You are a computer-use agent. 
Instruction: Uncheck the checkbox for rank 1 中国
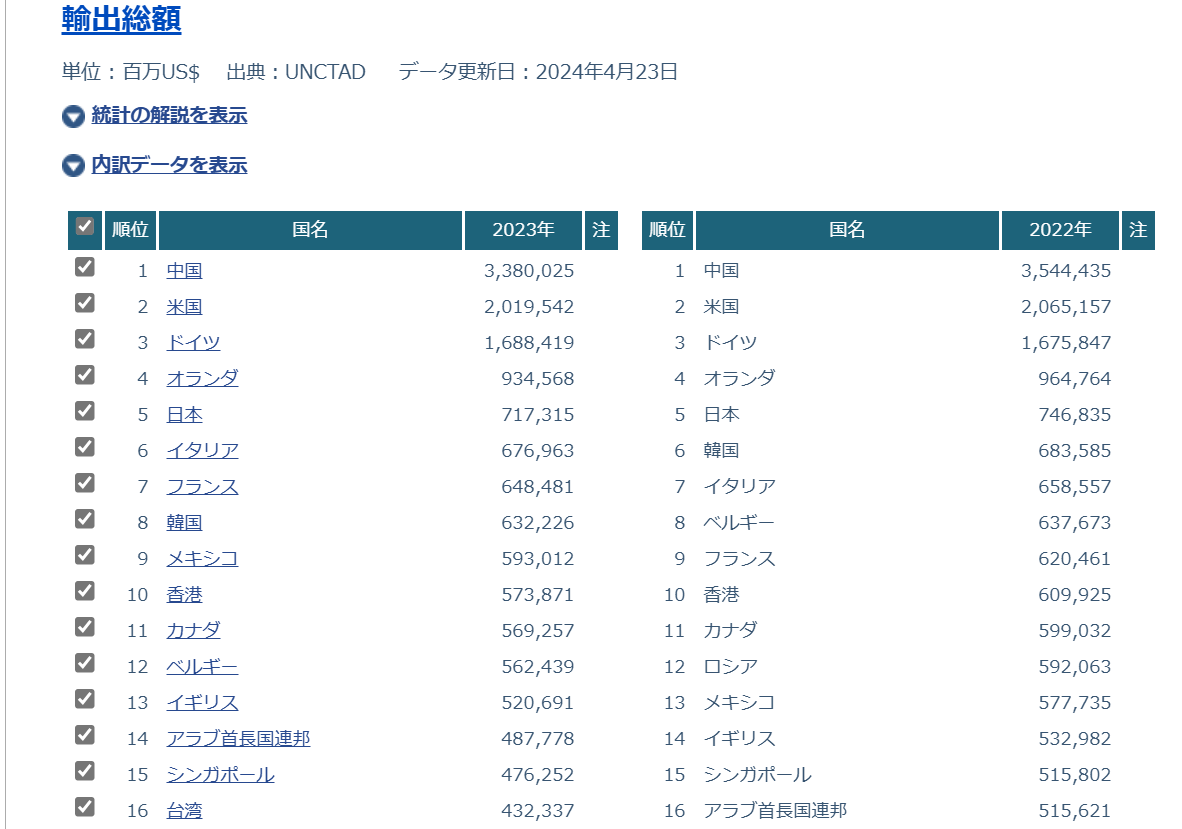(x=85, y=267)
